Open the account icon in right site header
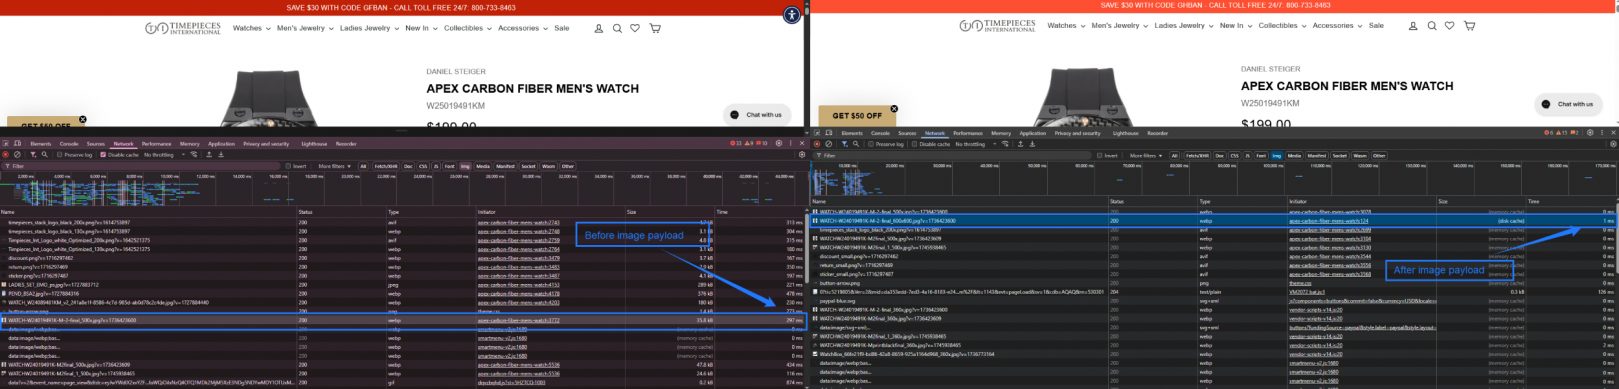The width and height of the screenshot is (1619, 389). [1413, 26]
